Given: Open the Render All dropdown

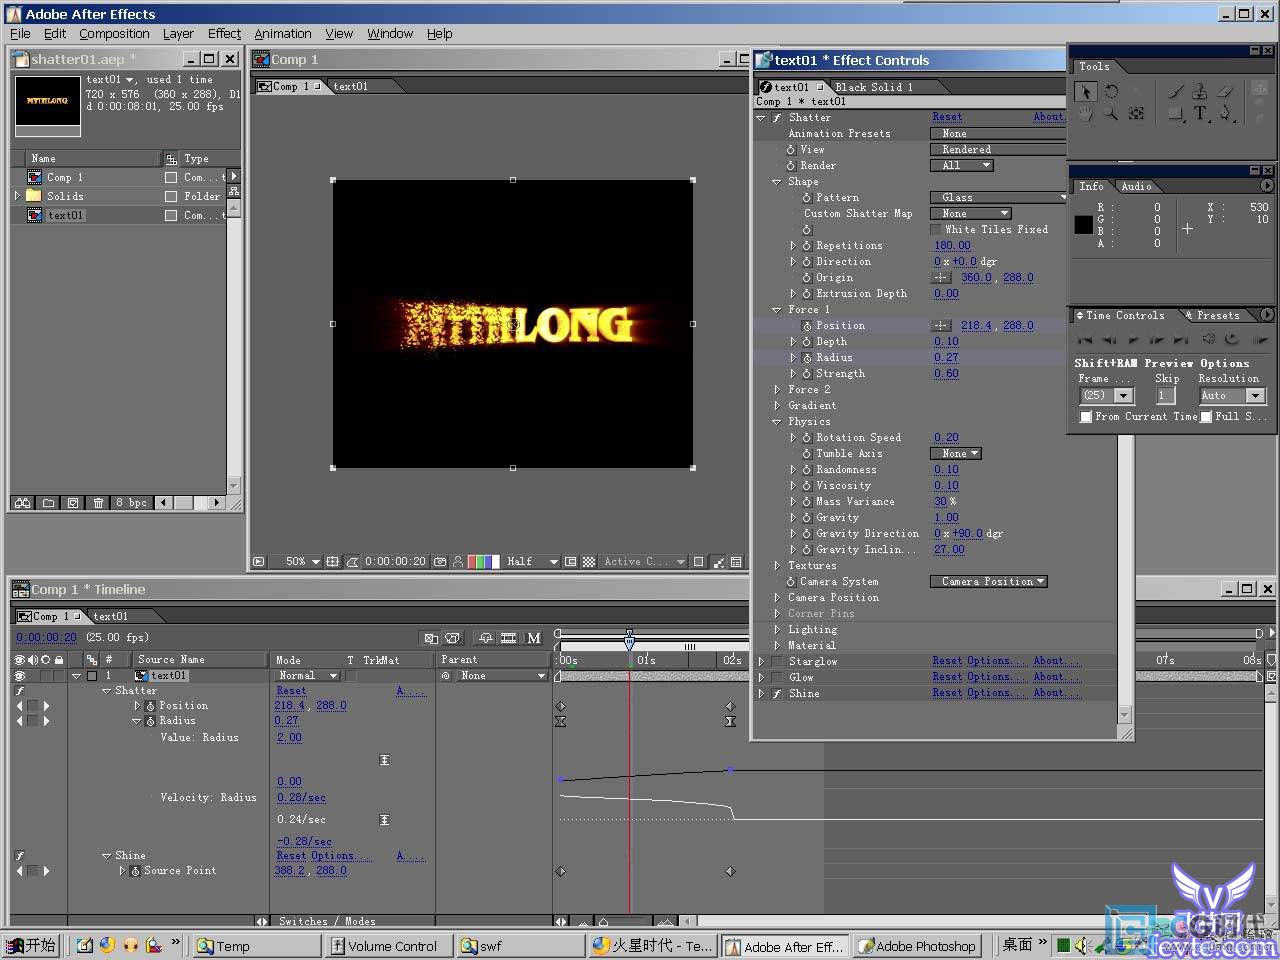Looking at the screenshot, I should (x=962, y=166).
